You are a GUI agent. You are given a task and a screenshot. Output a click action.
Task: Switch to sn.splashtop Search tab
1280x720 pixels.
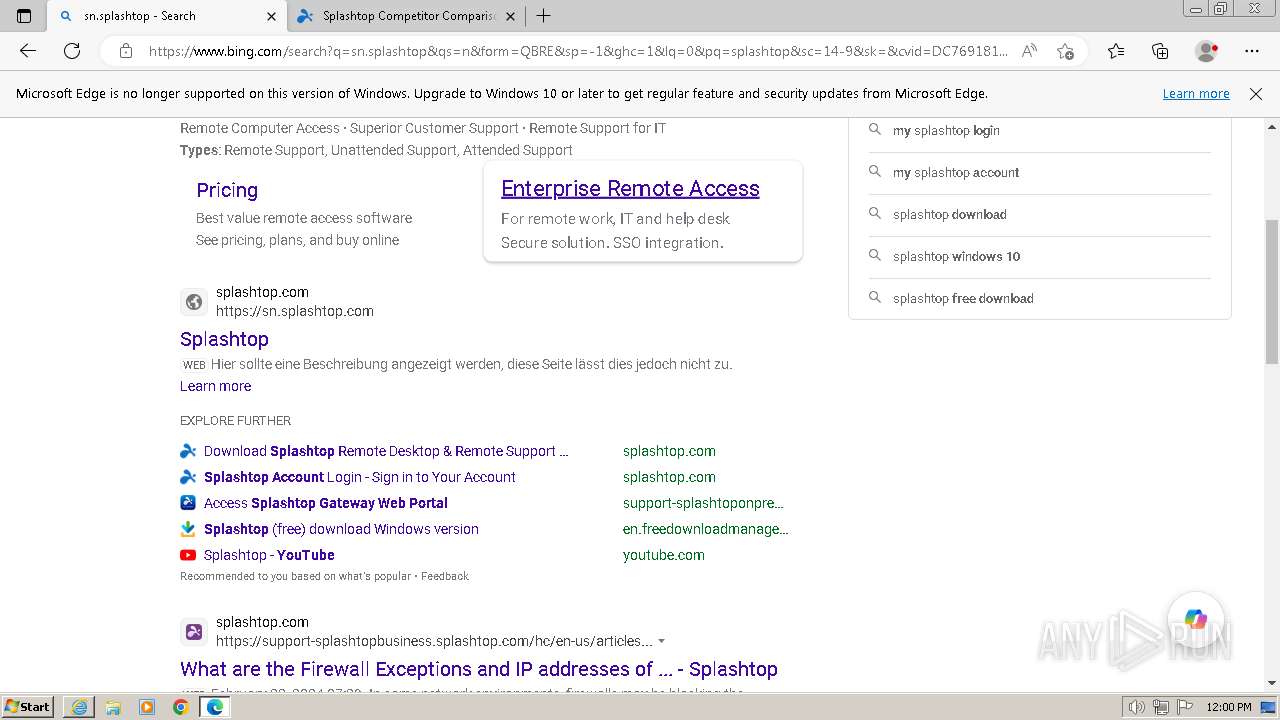[x=168, y=16]
